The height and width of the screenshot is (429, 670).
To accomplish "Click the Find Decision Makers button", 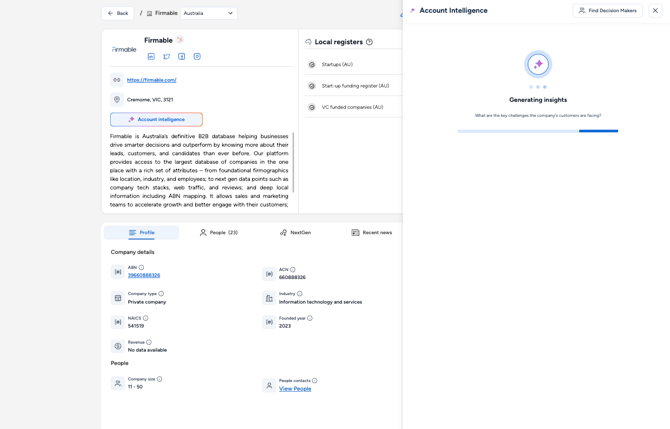I will 607,11.
